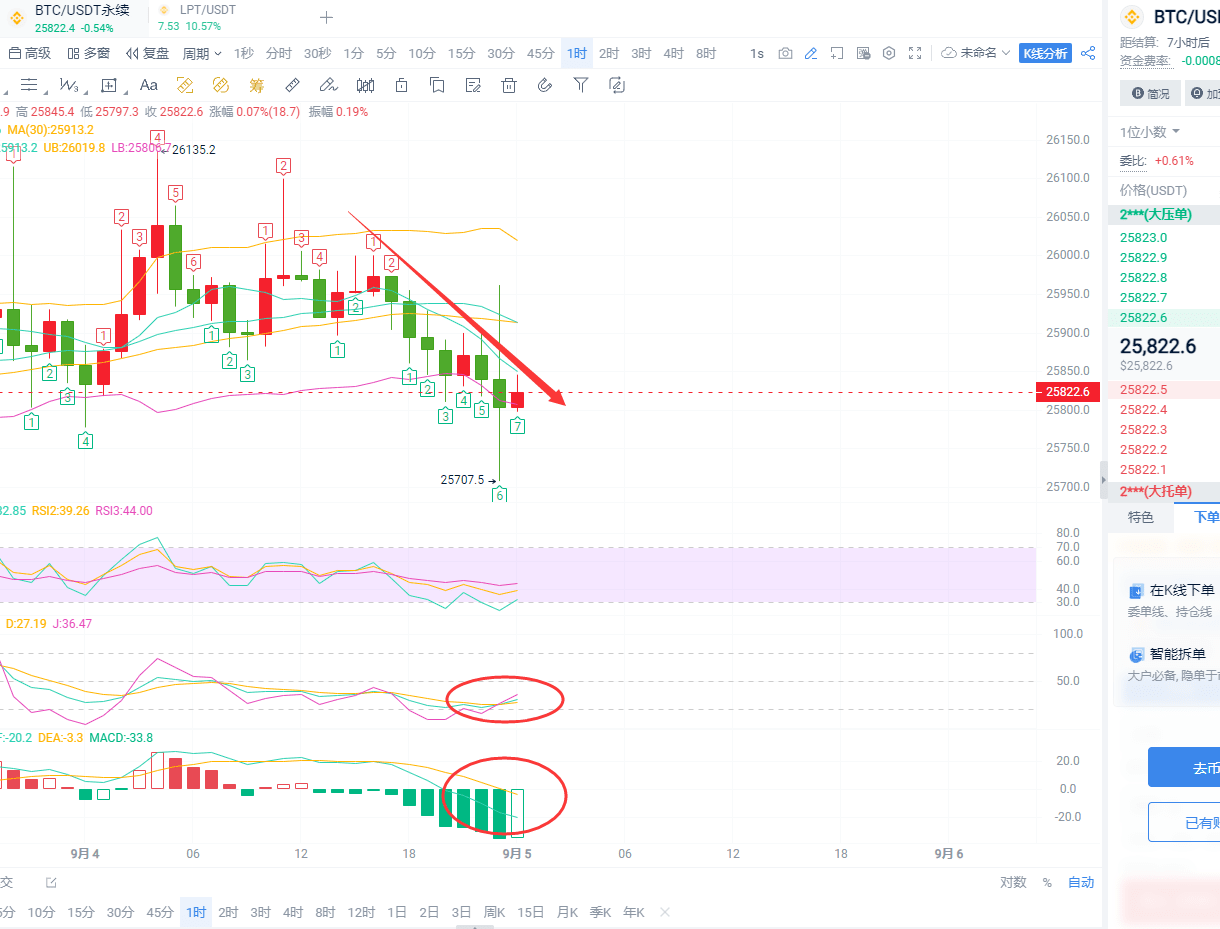Select 1日 in bottom timeframe bar
The height and width of the screenshot is (929, 1220).
397,912
